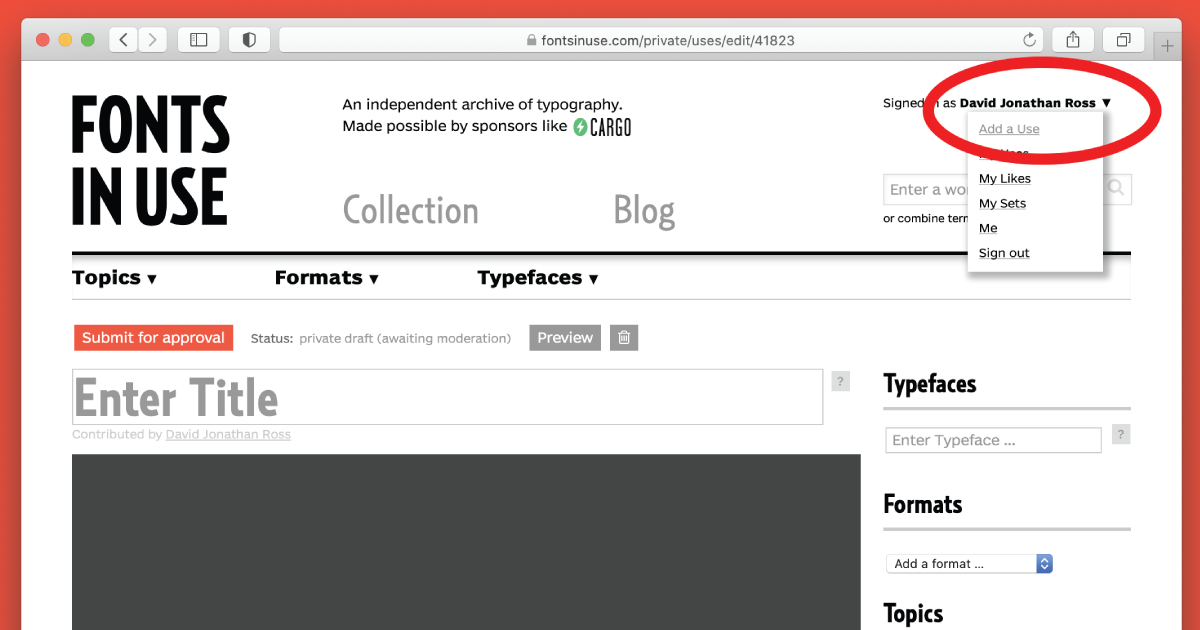Go back with Safari back arrow
Viewport: 1200px width, 630px height.
tap(123, 40)
